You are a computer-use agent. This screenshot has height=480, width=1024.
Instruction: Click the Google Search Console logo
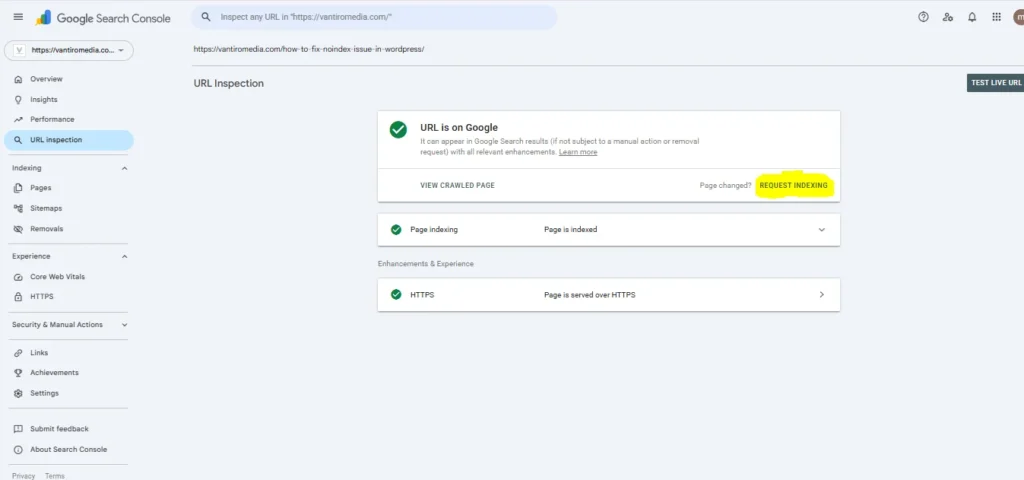click(103, 18)
